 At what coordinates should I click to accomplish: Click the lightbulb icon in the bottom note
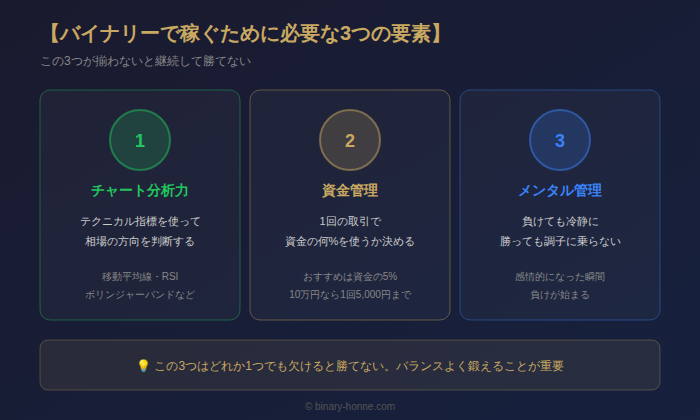[143, 366]
